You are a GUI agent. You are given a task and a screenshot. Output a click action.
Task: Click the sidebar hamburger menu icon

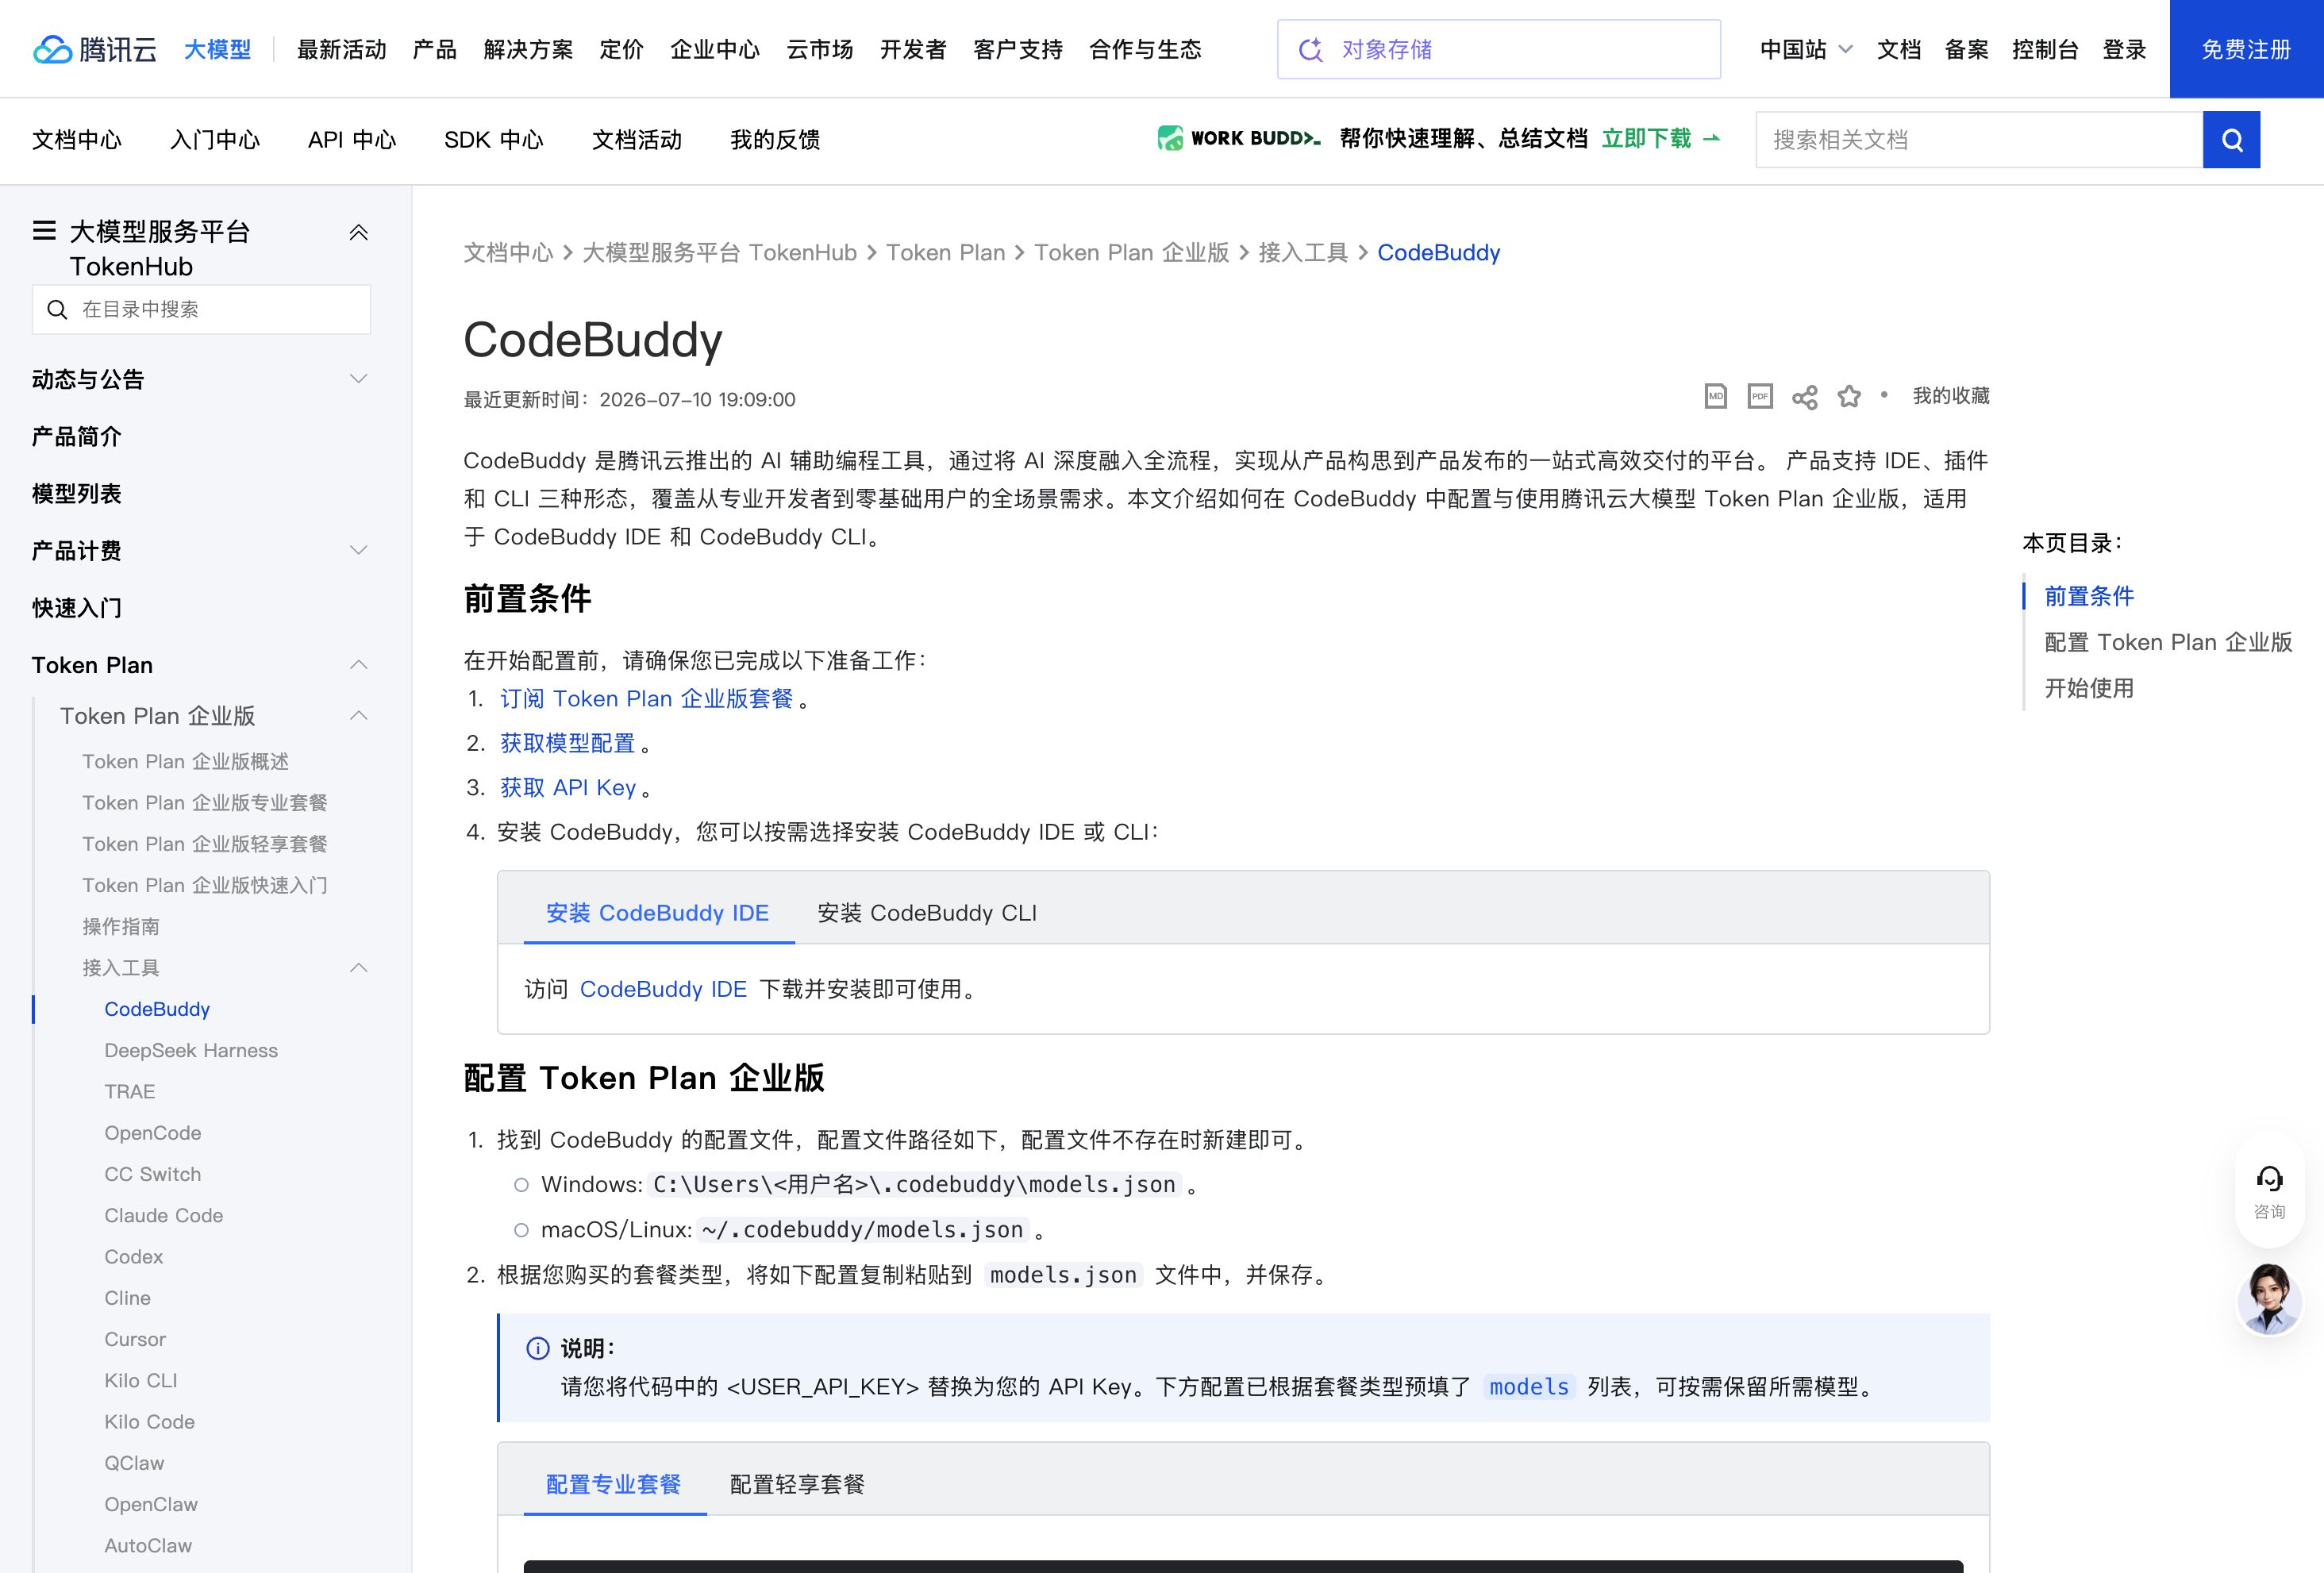[x=44, y=231]
